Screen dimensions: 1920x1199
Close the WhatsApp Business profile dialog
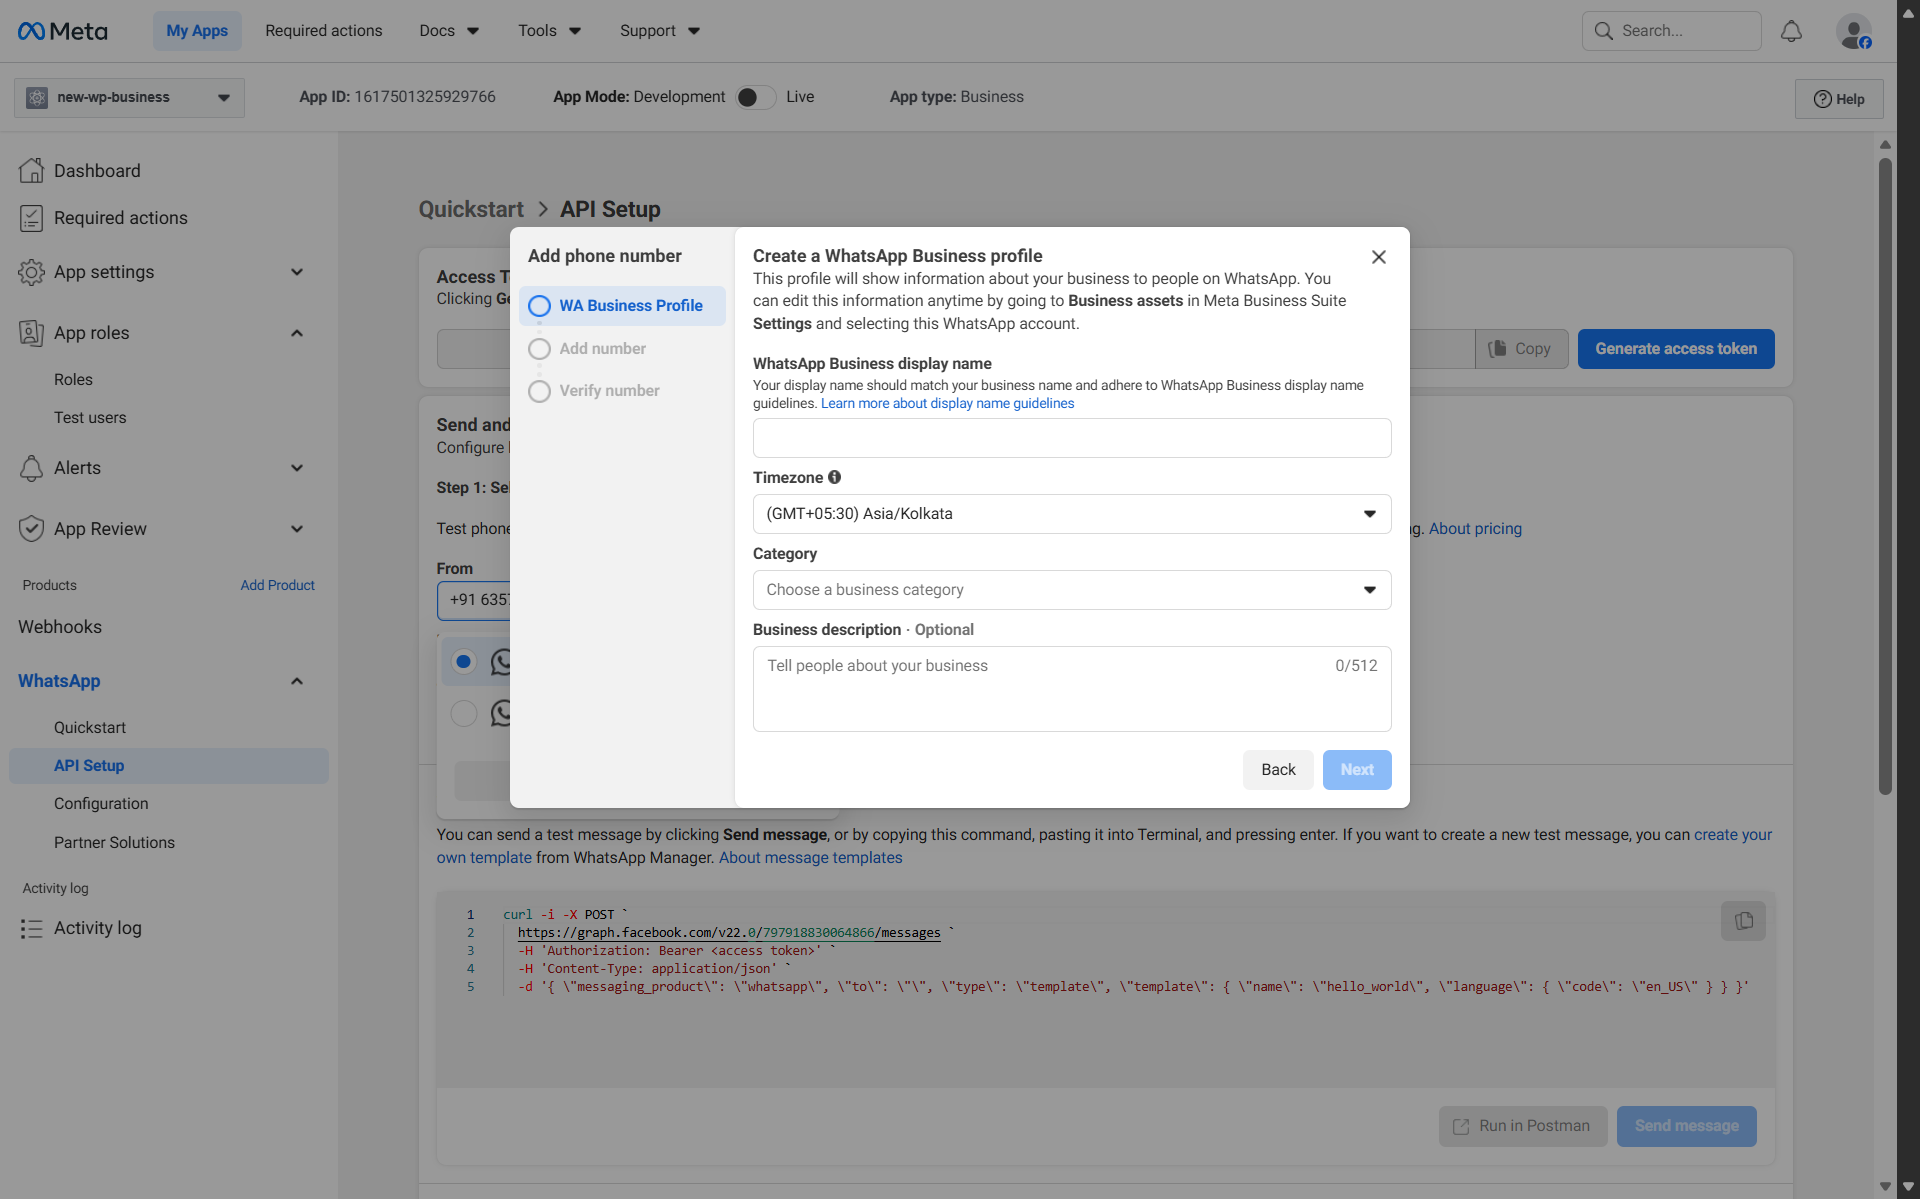tap(1378, 257)
